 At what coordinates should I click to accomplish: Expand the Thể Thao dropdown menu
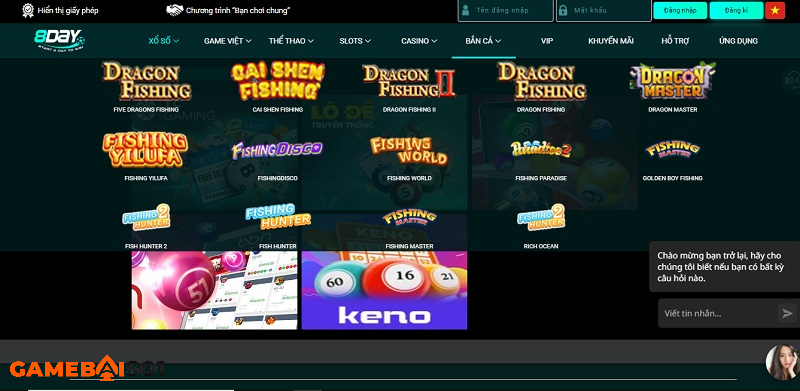[291, 41]
